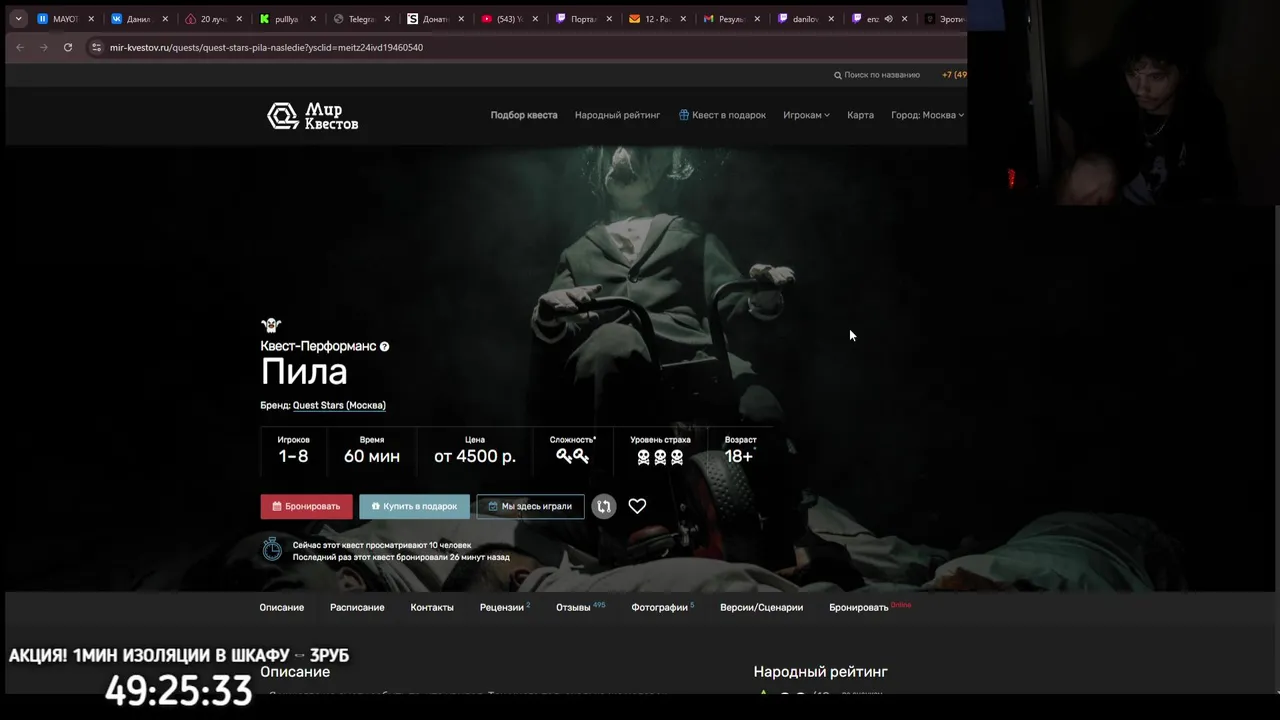Open the tab search dropdown arrow
The height and width of the screenshot is (720, 1280).
pos(18,19)
